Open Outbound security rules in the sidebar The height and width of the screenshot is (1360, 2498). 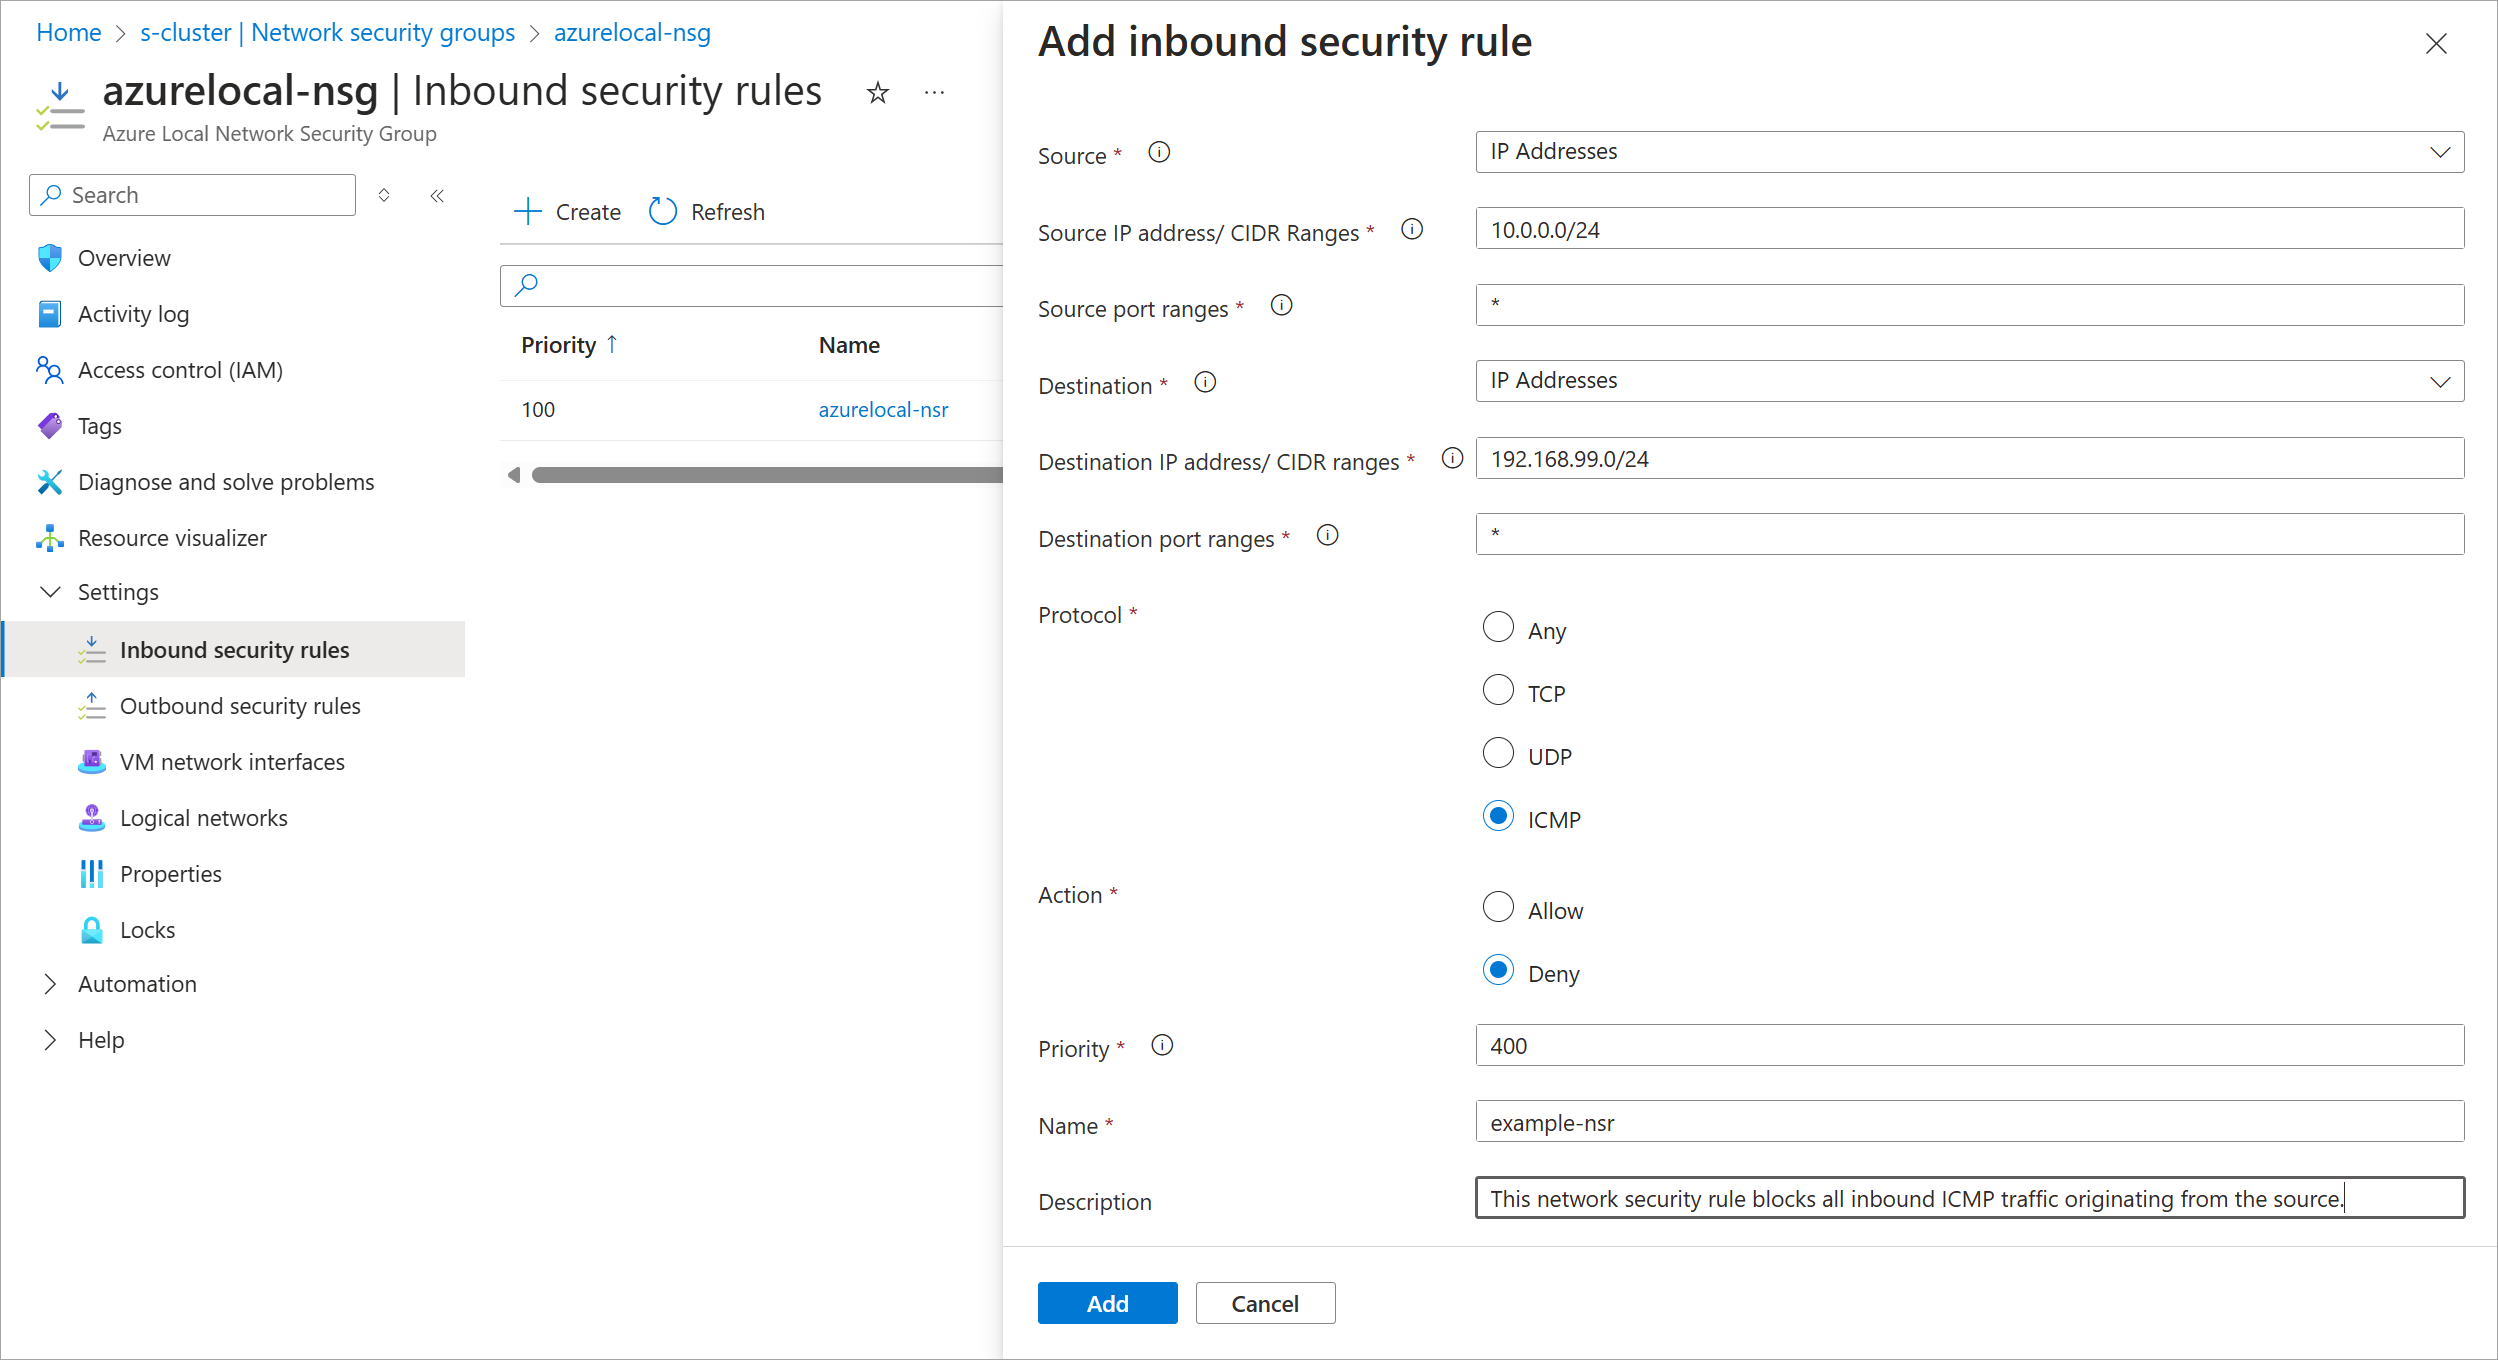240,706
